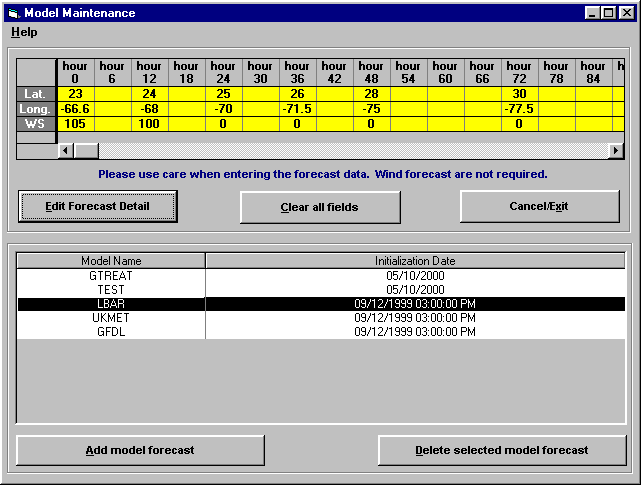
Task: Click the horizontal scrollbar thumb
Action: pyautogui.click(x=86, y=150)
